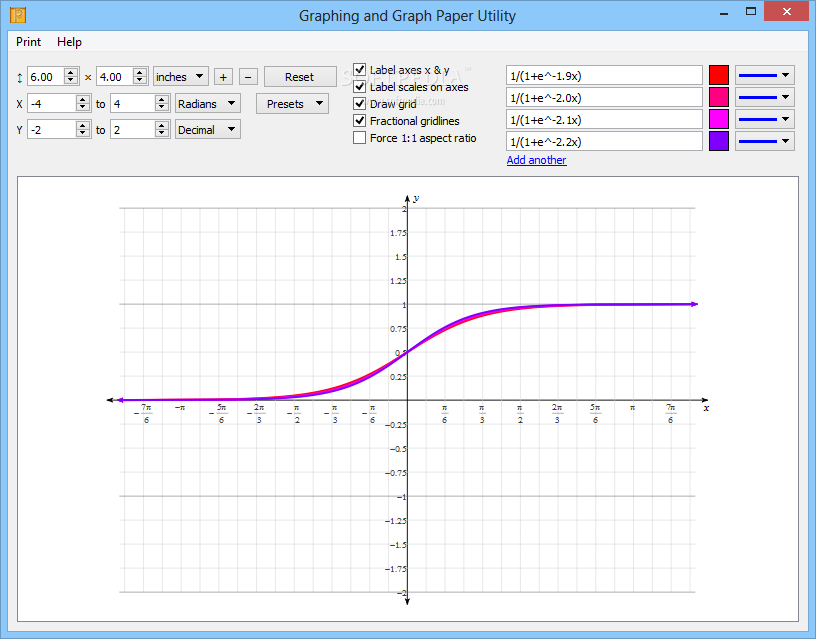This screenshot has height=639, width=816.
Task: Toggle Label axes x & y checkbox
Action: [x=359, y=69]
